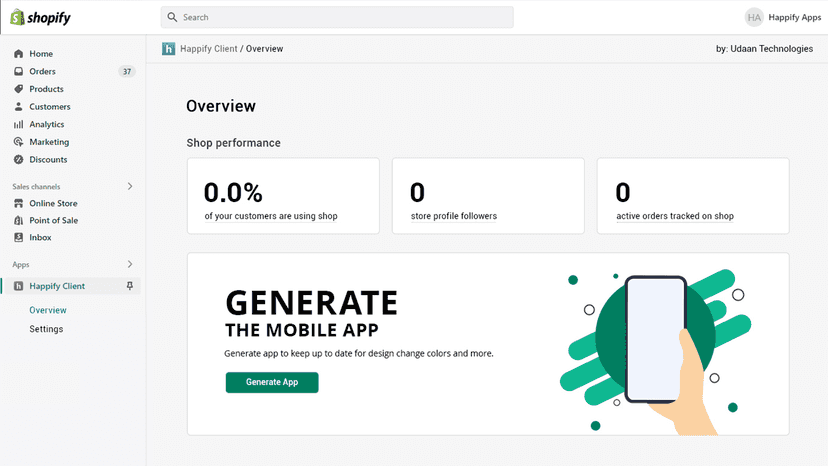This screenshot has width=828, height=466.
Task: Click the Shop performance heading
Action: pyautogui.click(x=233, y=143)
